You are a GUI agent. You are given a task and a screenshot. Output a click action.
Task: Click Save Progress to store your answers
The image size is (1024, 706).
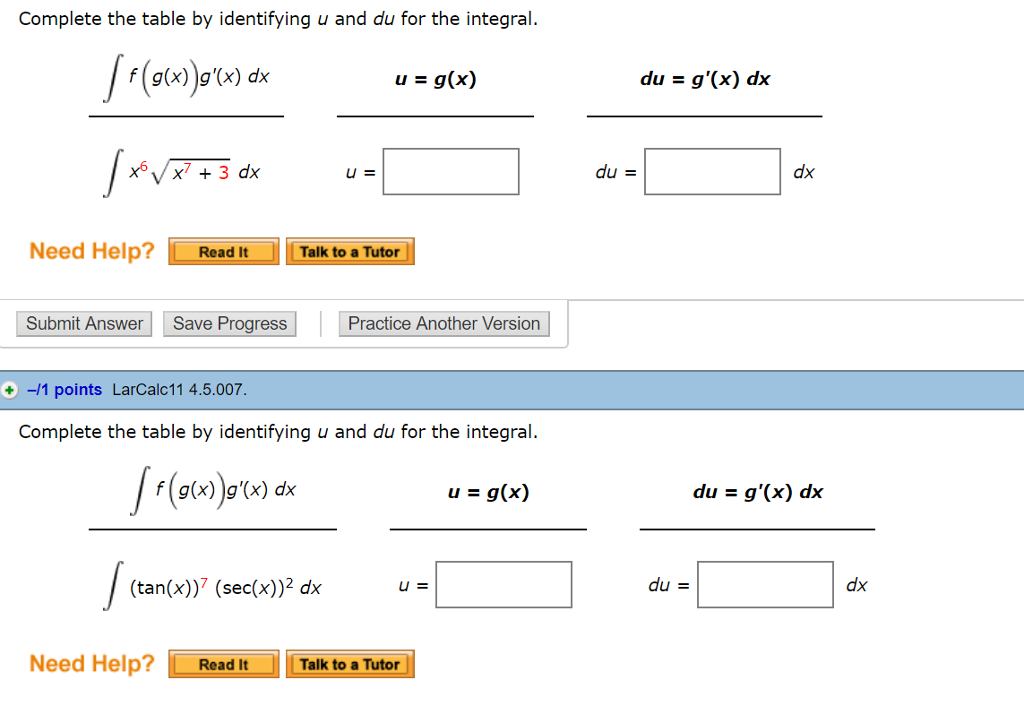pyautogui.click(x=229, y=323)
